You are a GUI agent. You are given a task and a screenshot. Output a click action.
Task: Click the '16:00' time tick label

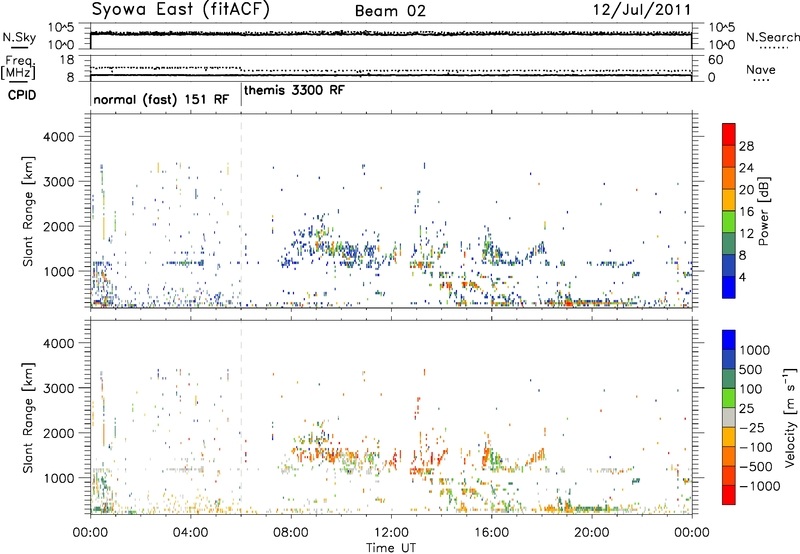[x=491, y=533]
